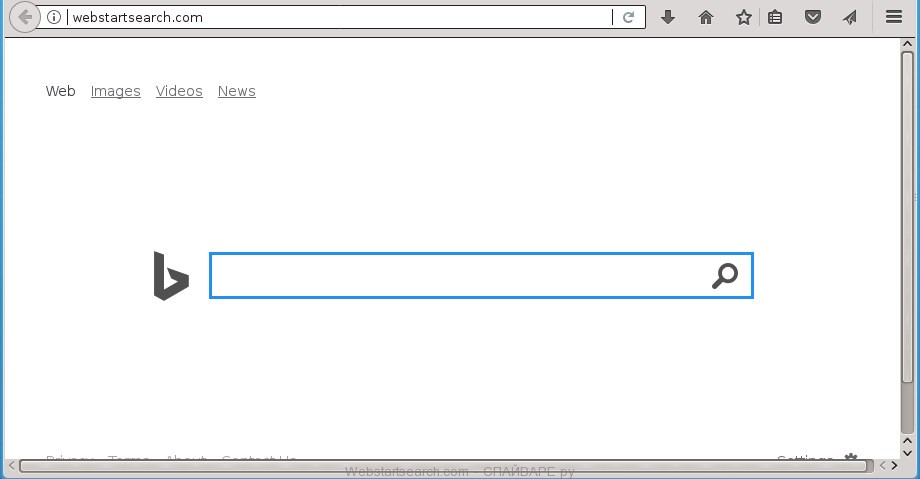
Task: Go to the Home page icon
Action: click(x=706, y=18)
